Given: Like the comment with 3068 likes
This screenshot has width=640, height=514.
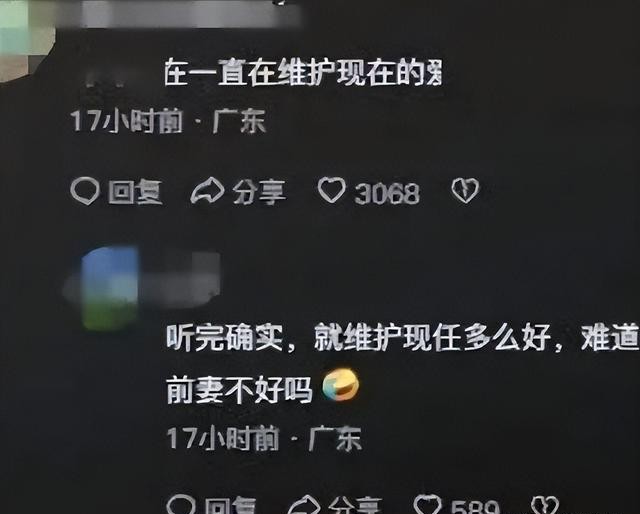Looking at the screenshot, I should 331,190.
